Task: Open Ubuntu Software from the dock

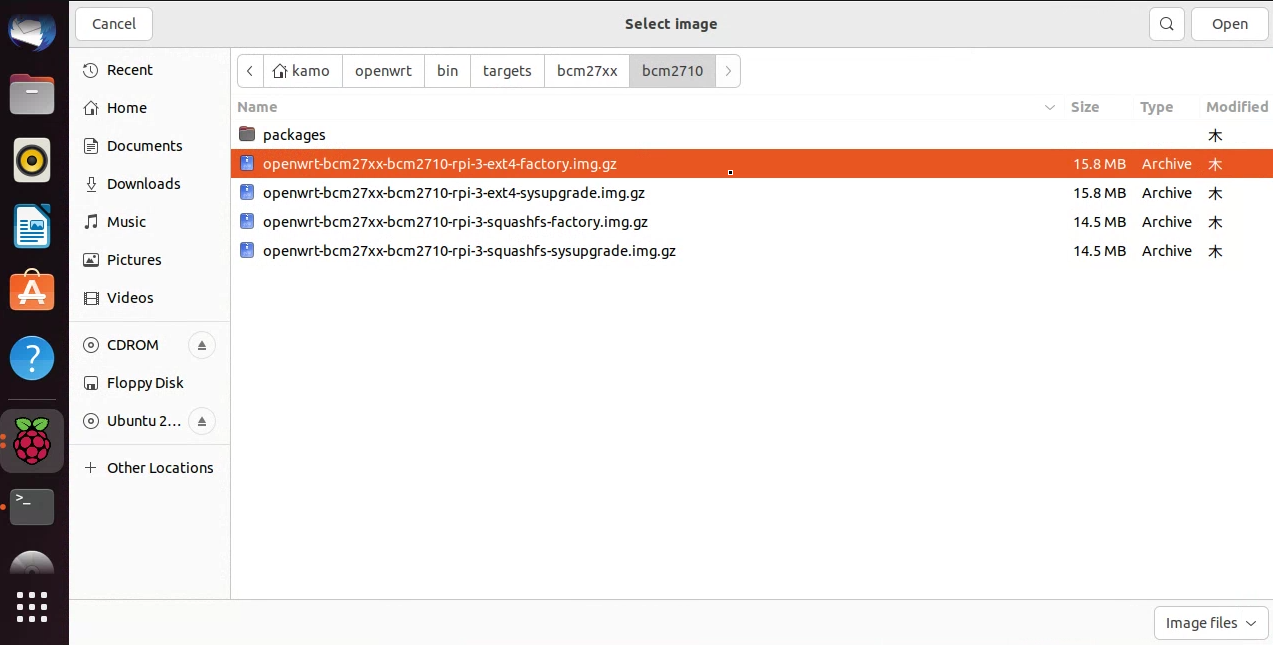Action: 32,291
